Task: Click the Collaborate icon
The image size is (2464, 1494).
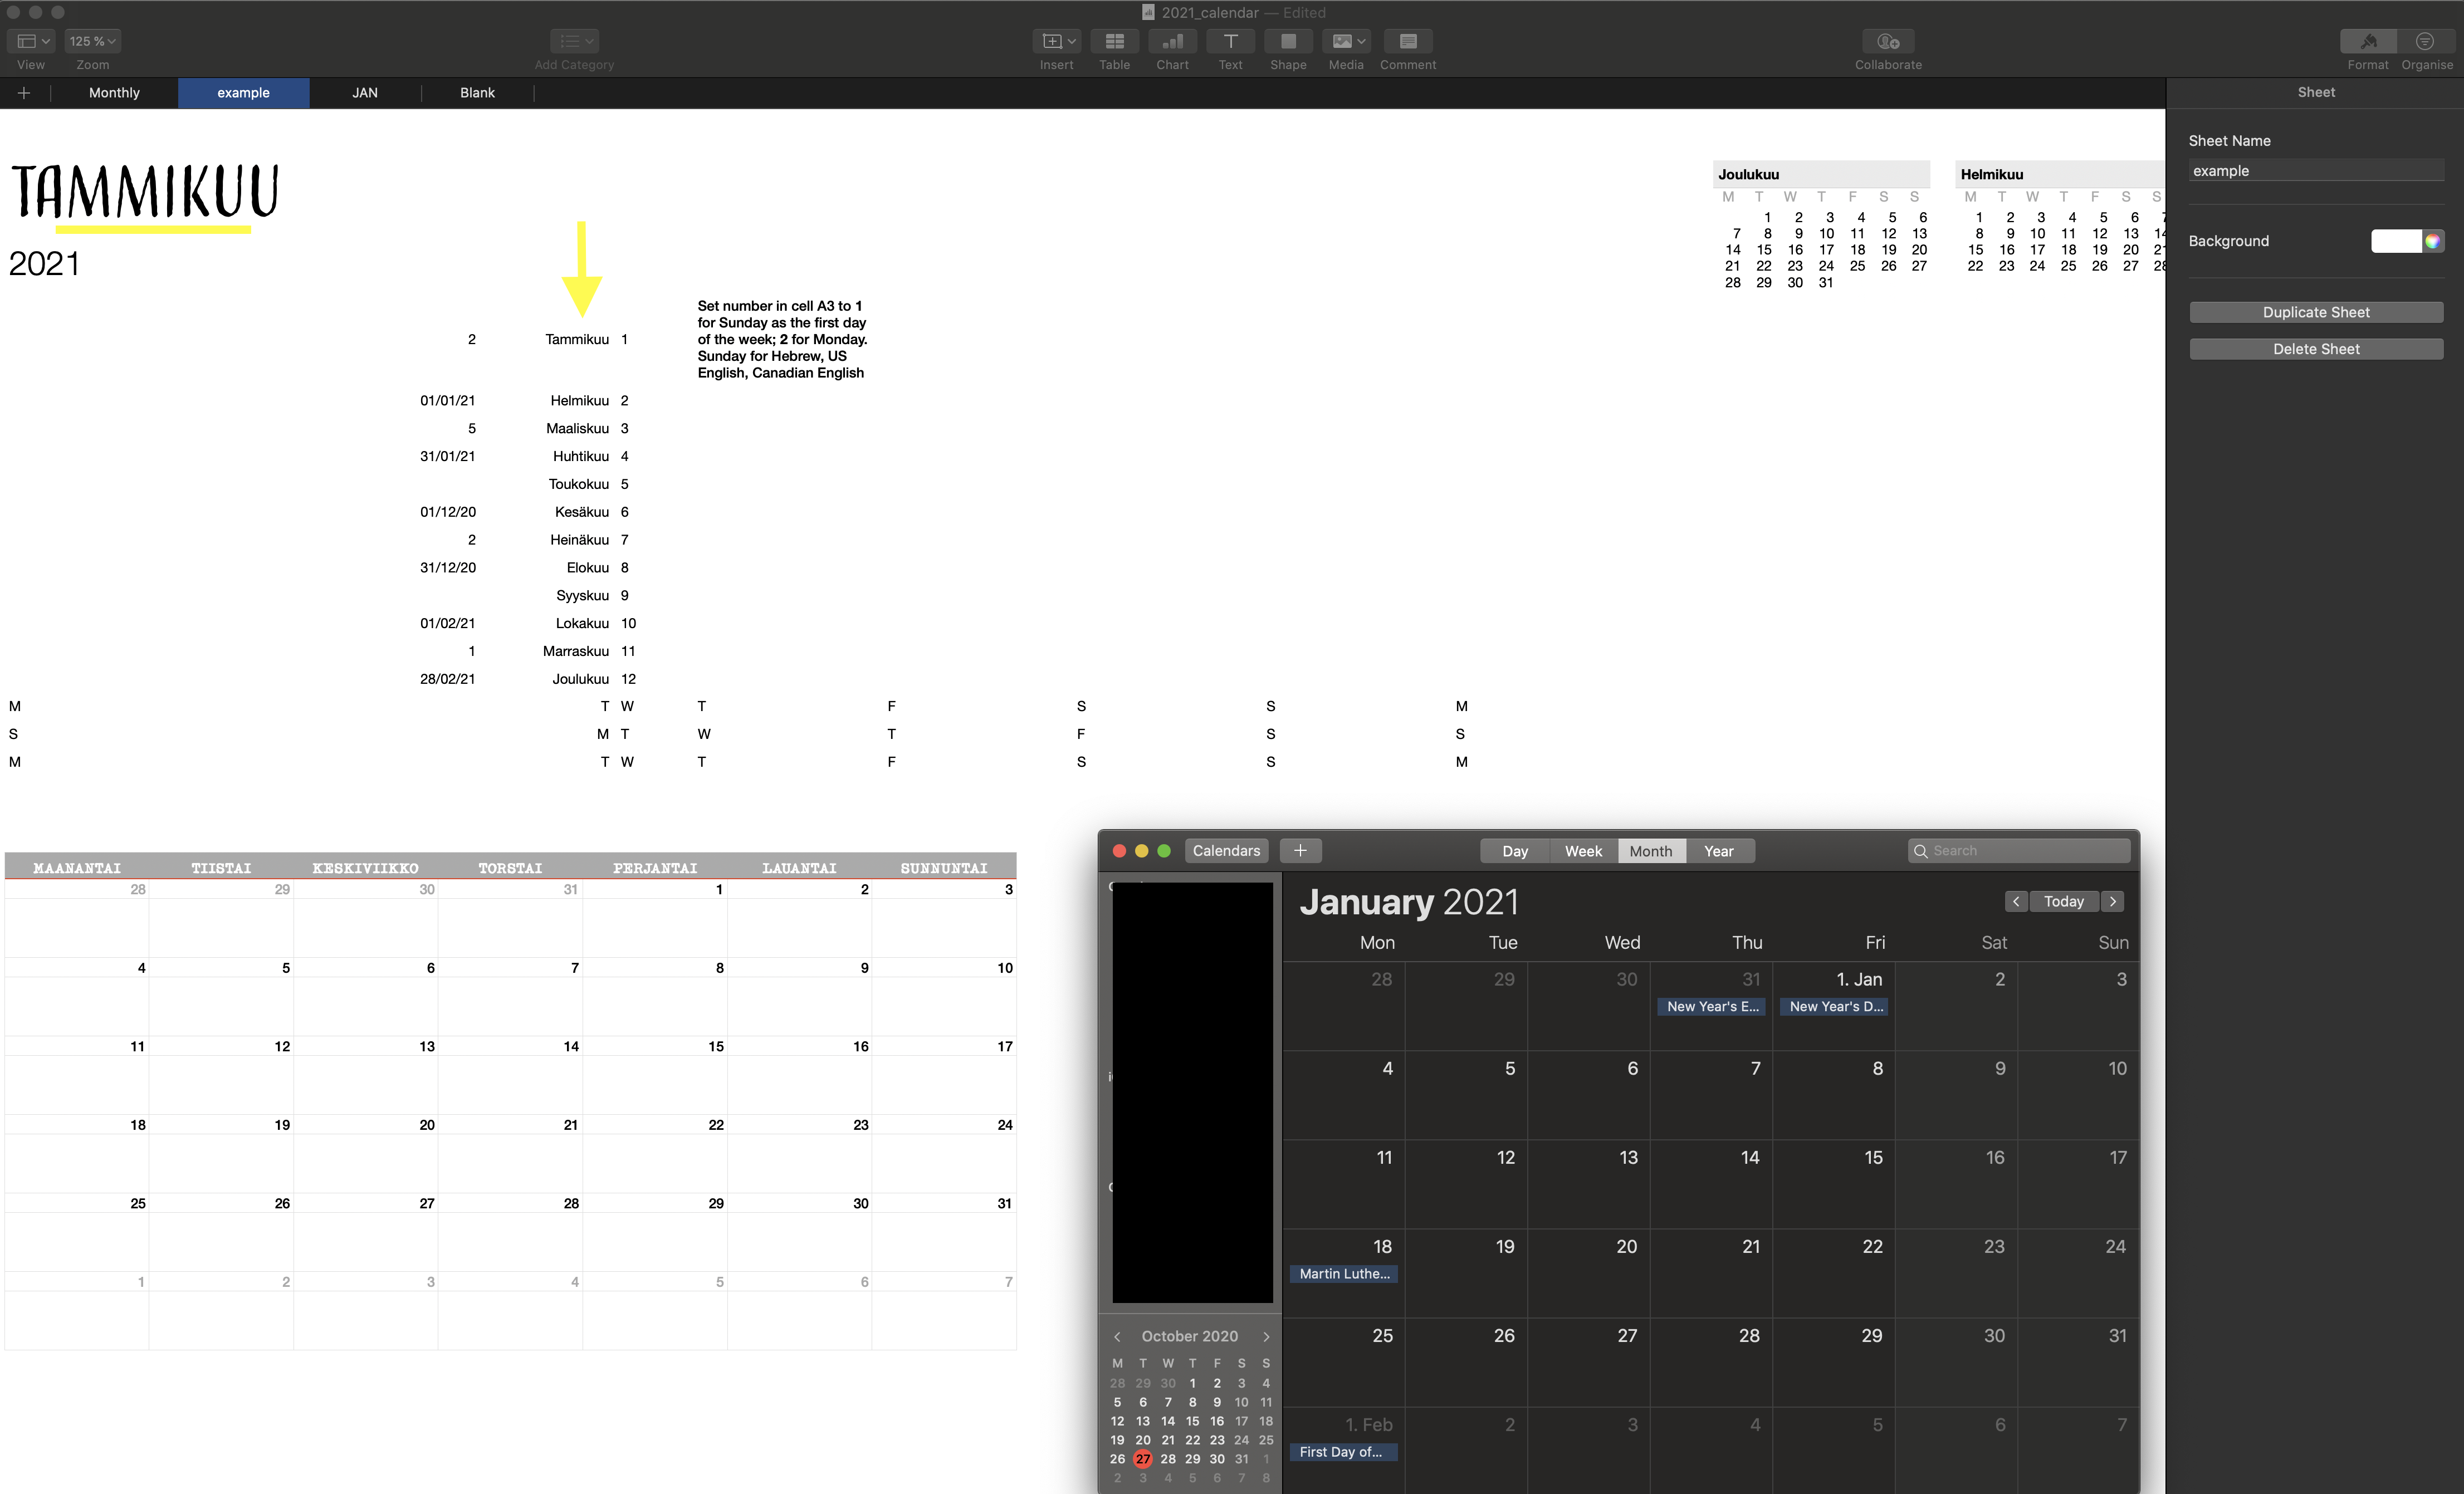Action: coord(1887,41)
